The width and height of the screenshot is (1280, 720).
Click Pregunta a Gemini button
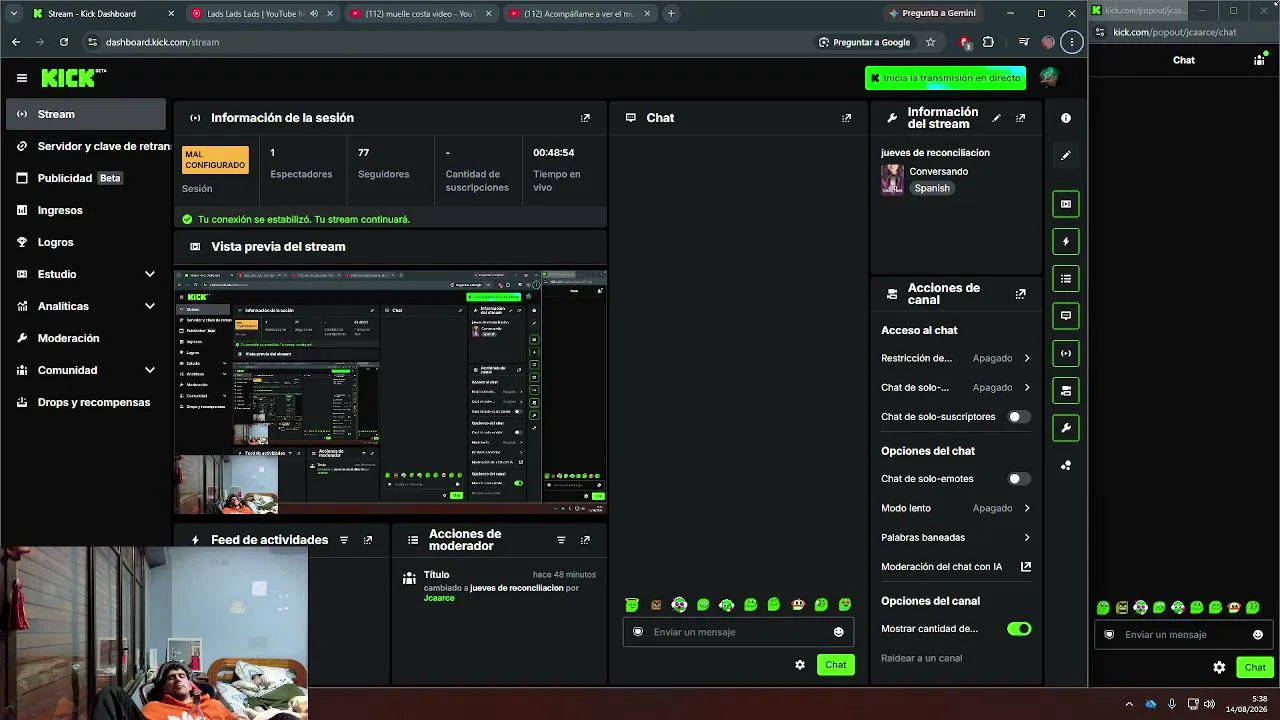[x=931, y=14]
